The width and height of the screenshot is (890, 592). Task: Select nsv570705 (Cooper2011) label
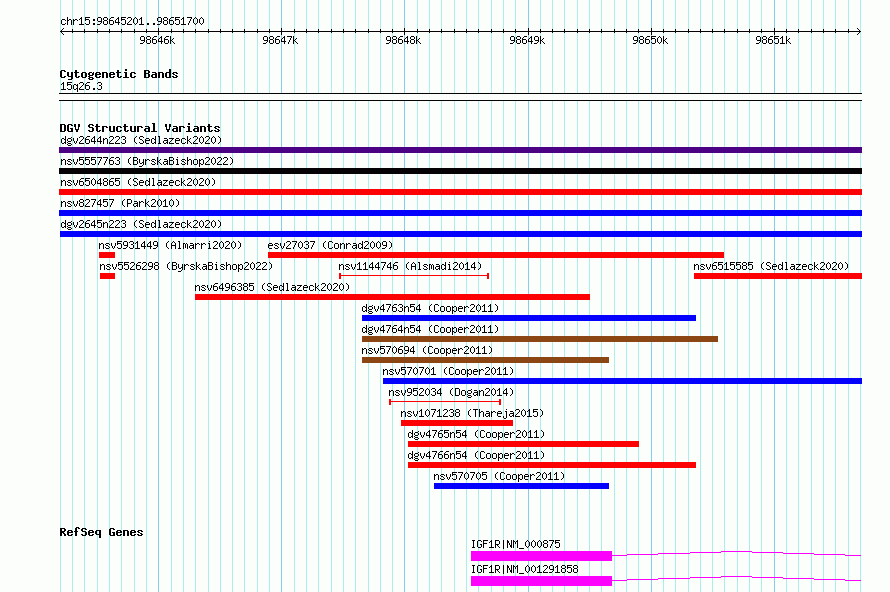pyautogui.click(x=499, y=476)
